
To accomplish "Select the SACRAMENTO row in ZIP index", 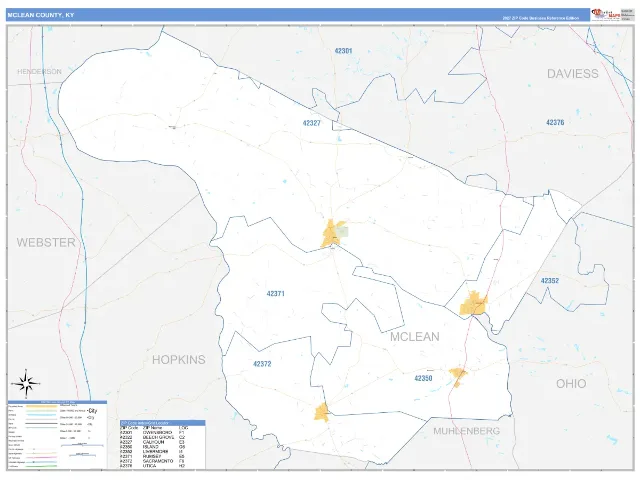I will point(162,461).
